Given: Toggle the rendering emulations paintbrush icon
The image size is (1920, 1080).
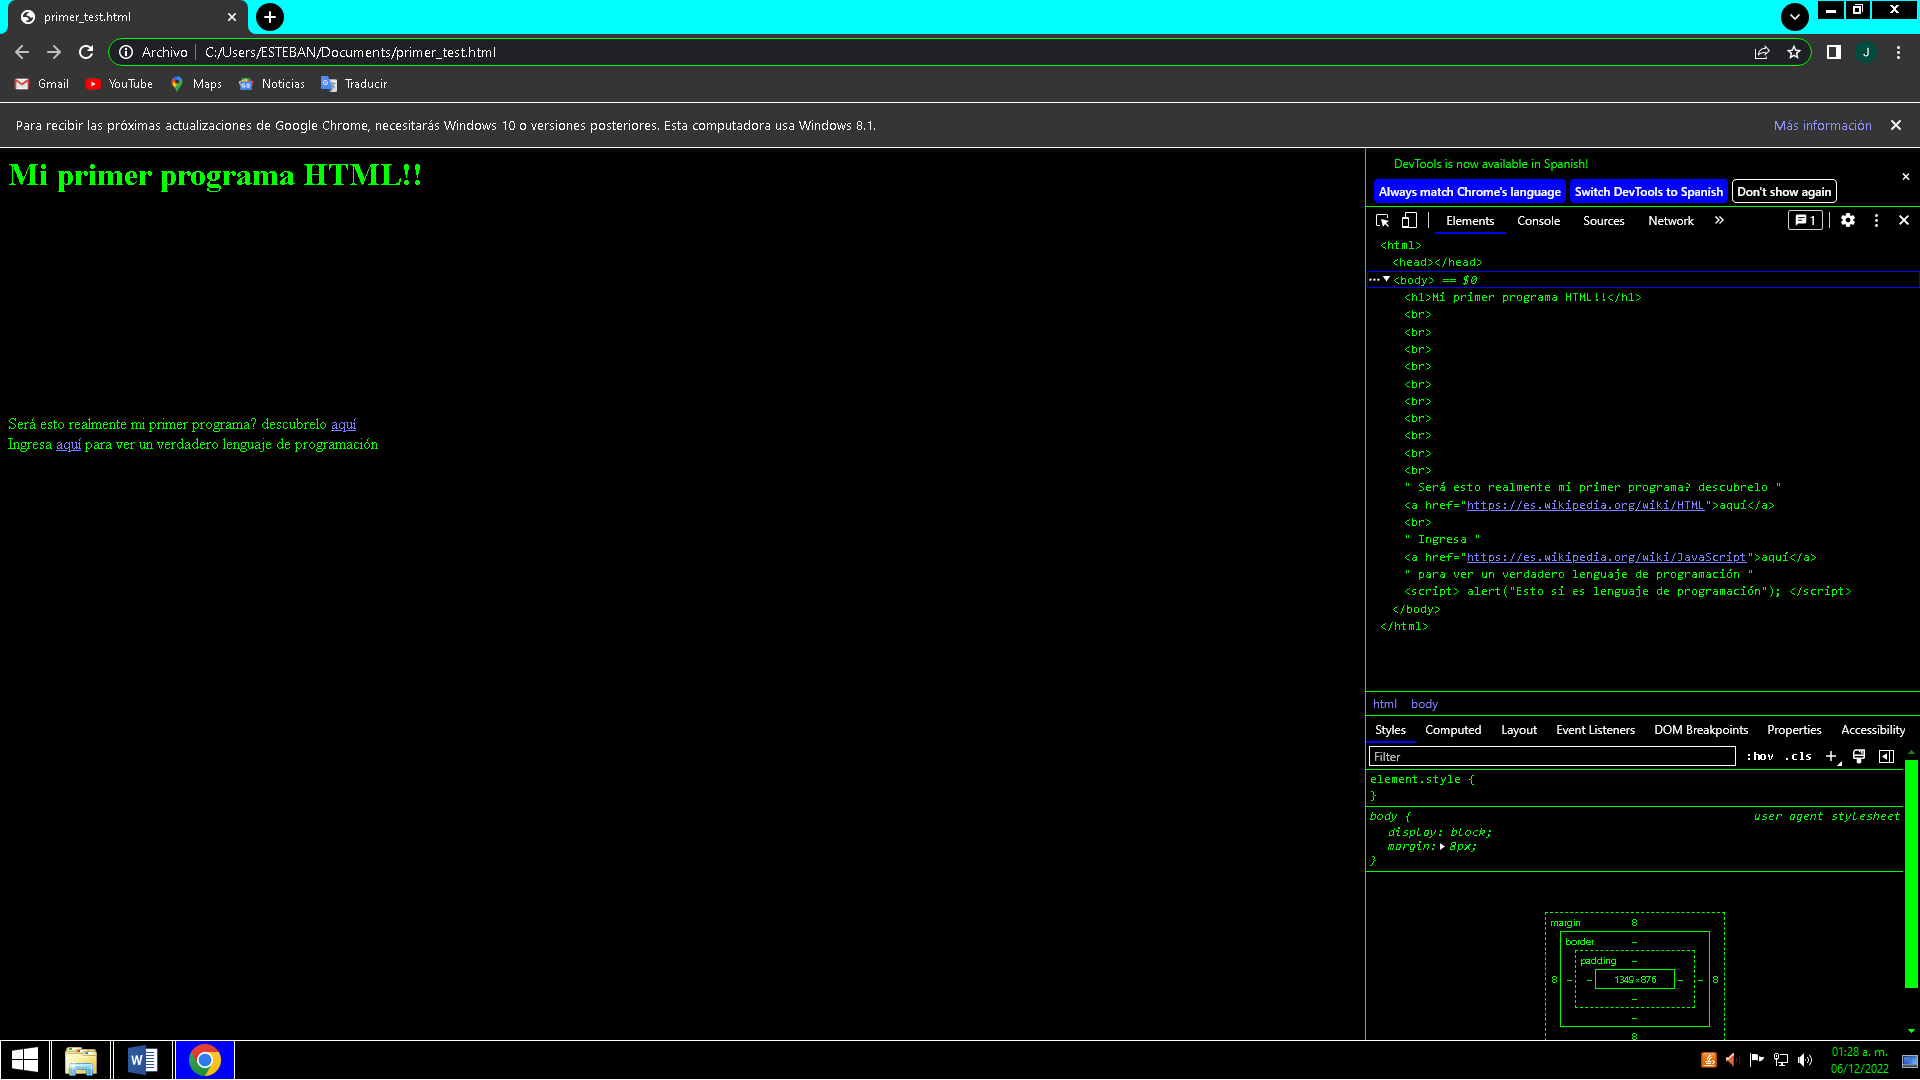Looking at the screenshot, I should [x=1858, y=757].
